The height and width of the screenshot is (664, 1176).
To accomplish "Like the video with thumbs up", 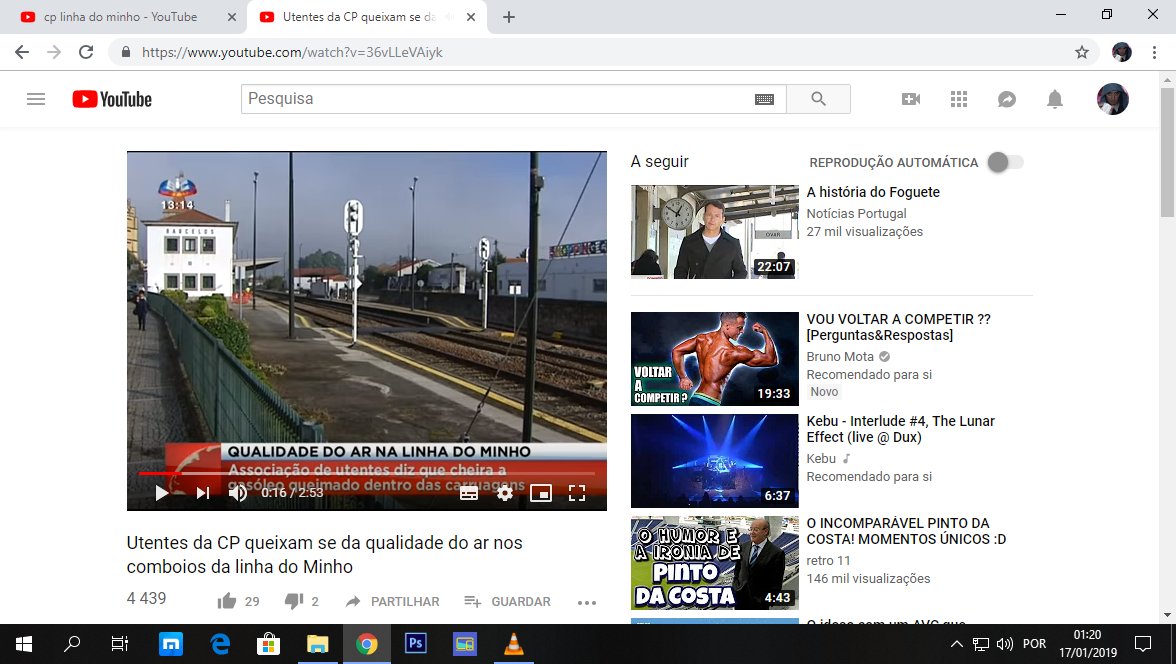I will click(226, 601).
